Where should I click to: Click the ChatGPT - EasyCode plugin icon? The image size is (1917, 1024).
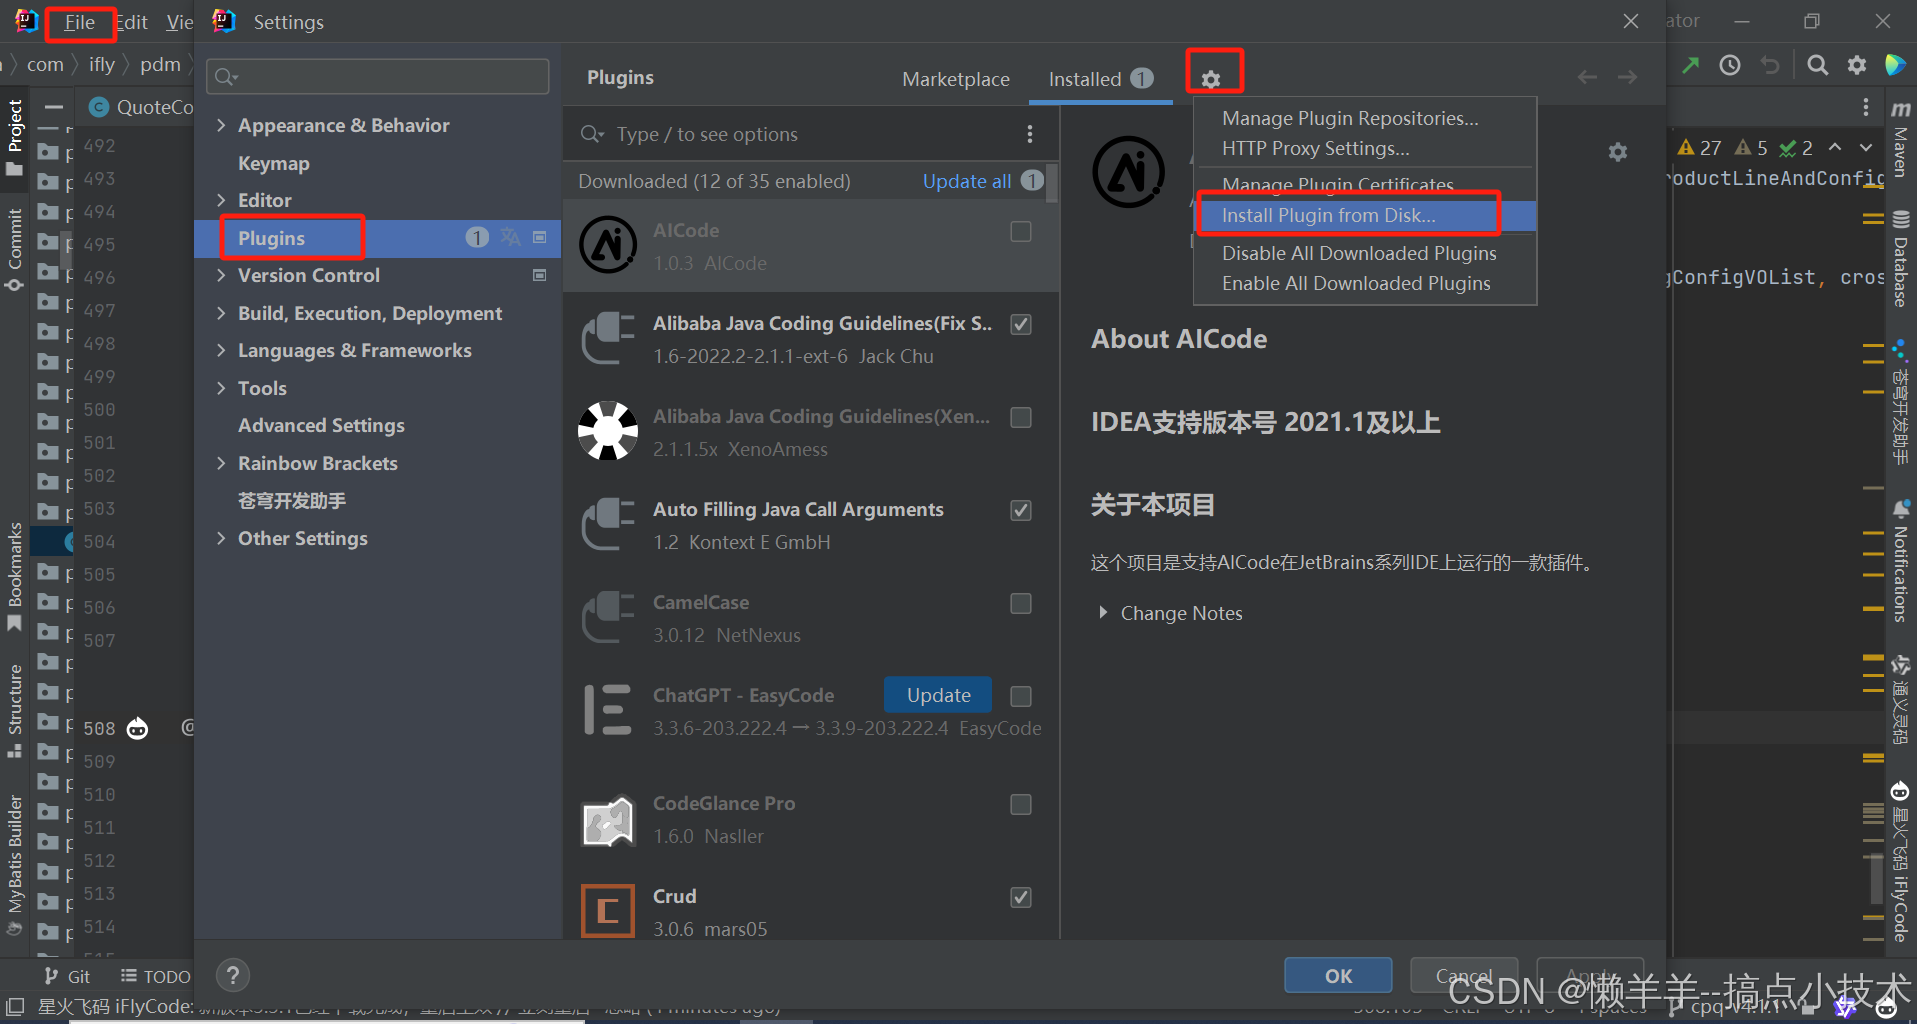tap(608, 710)
